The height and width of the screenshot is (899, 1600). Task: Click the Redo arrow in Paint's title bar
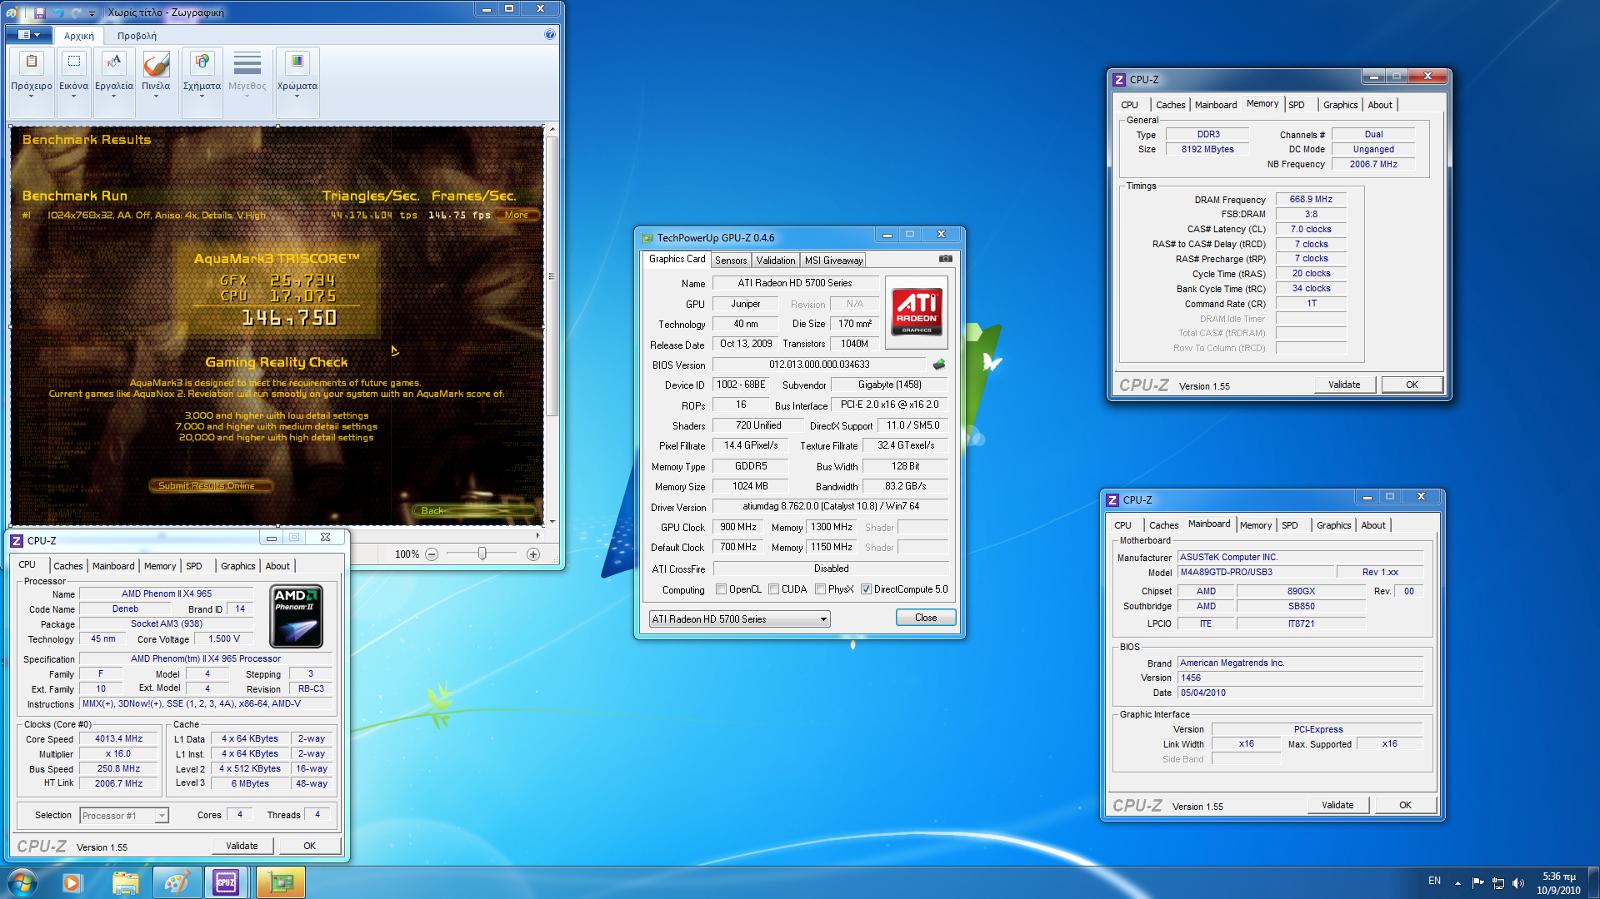coord(76,12)
